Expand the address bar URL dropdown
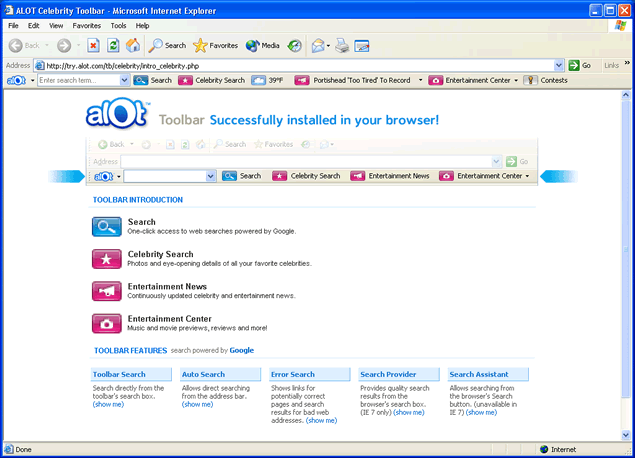This screenshot has height=458, width=635. 559,65
